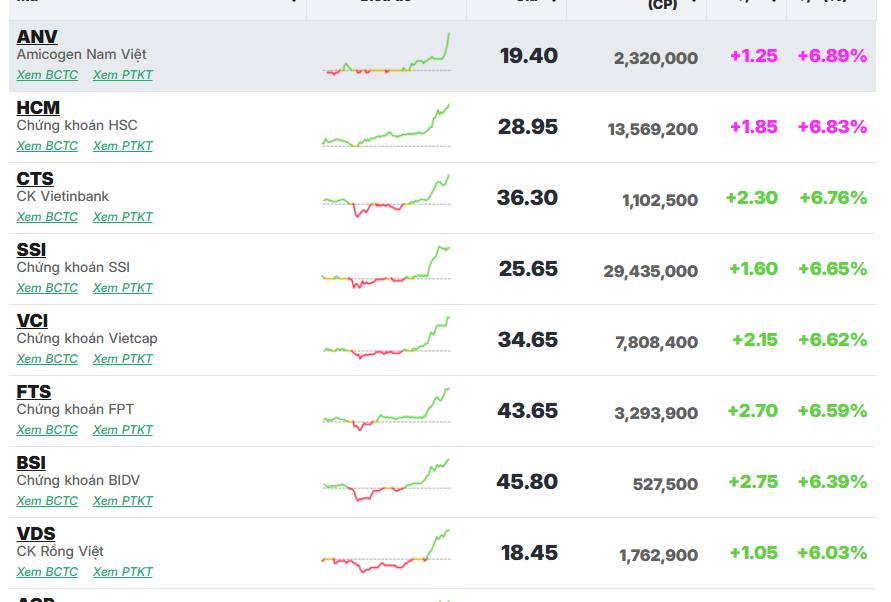Screen dimensions: 891x602
Task: Open the FTS ticker symbol link
Action: pos(34,392)
